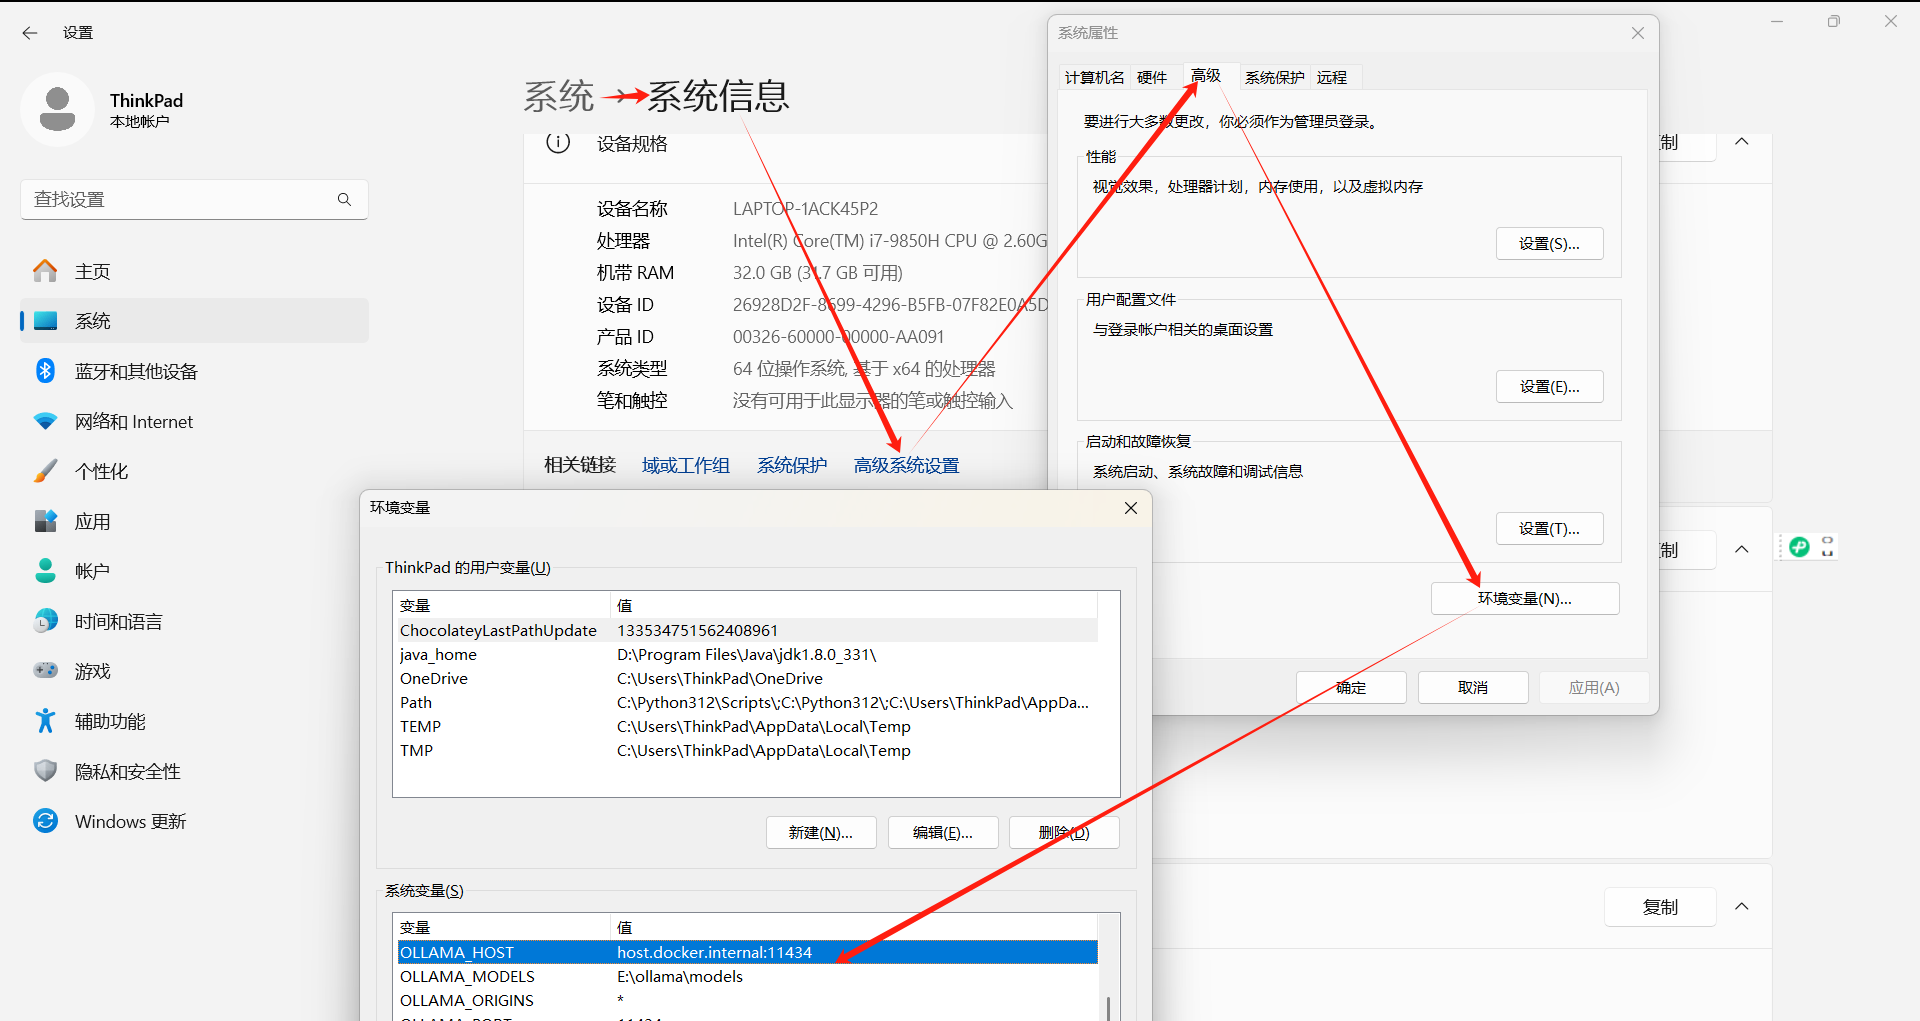Select Path user variable row
The height and width of the screenshot is (1021, 1920).
747,702
